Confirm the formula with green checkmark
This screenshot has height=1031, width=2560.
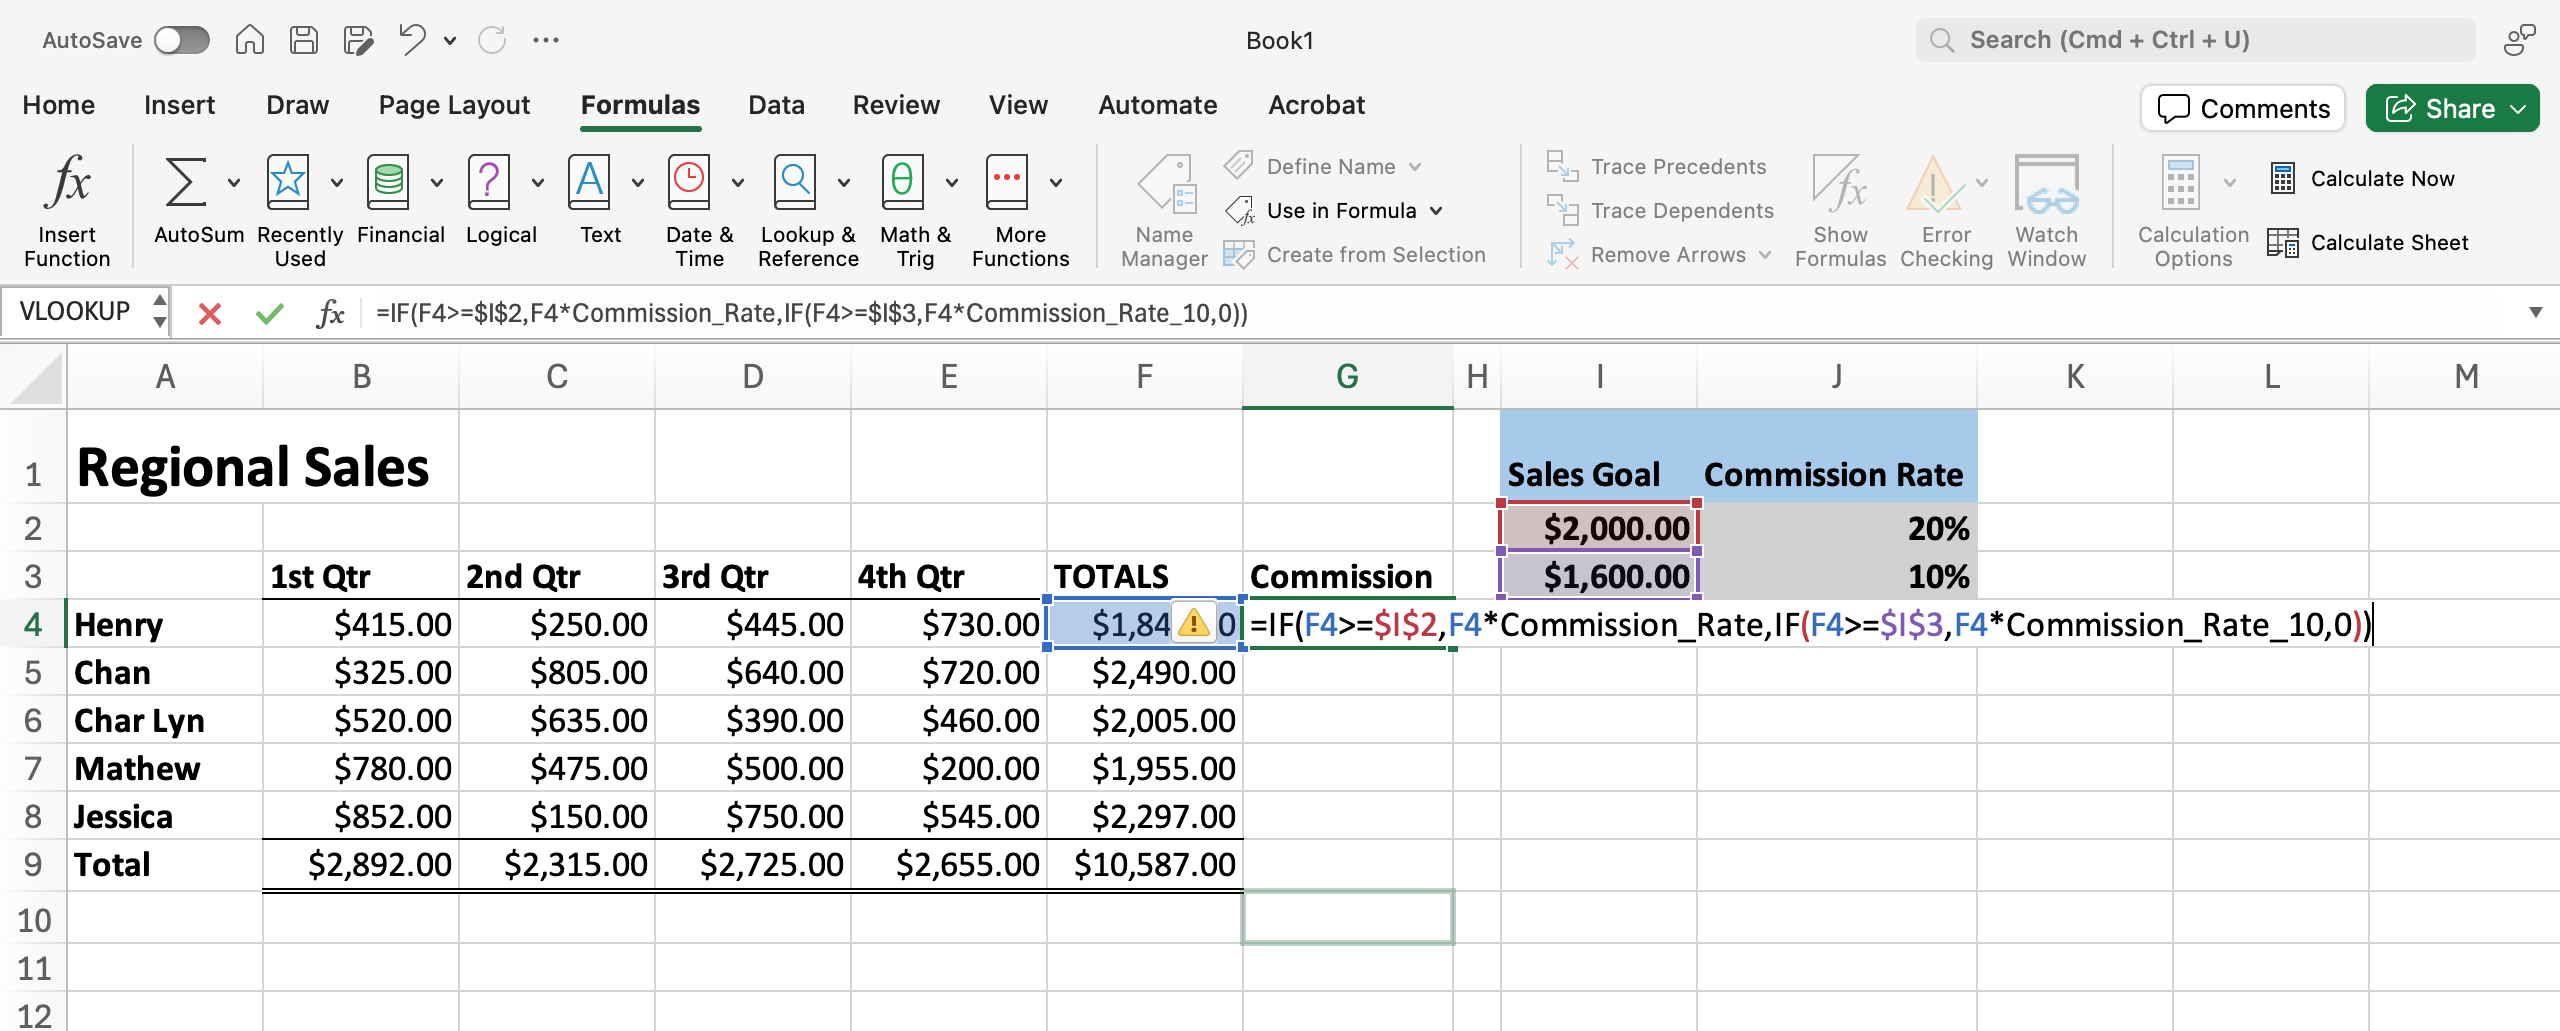pyautogui.click(x=270, y=314)
